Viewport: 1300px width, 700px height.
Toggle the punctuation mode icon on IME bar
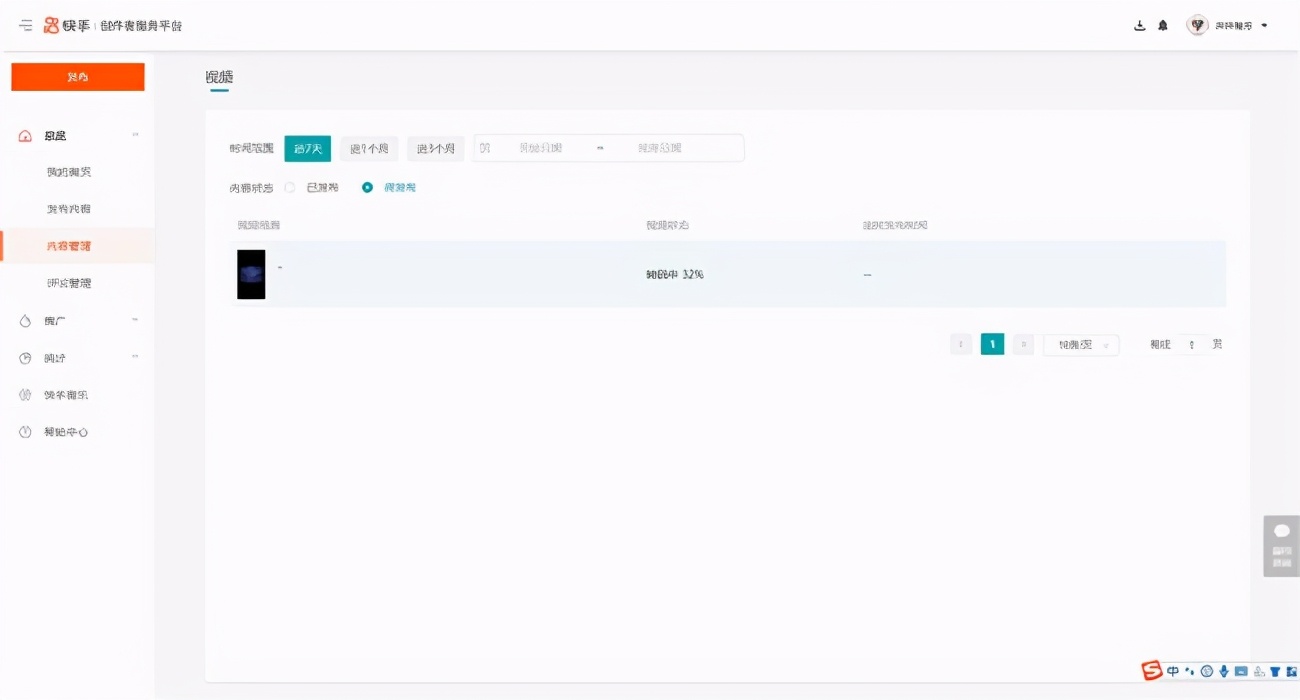pyautogui.click(x=1189, y=671)
